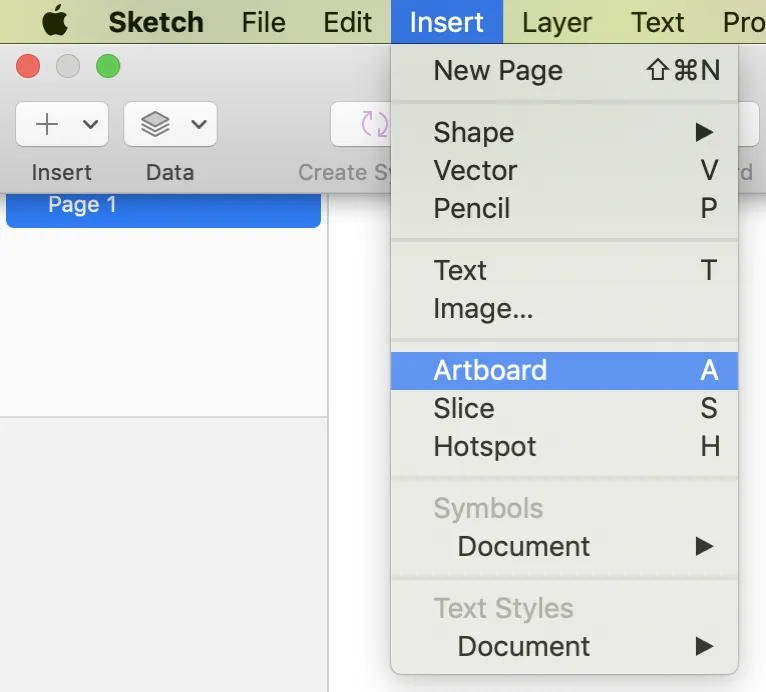766x692 pixels.
Task: Open the Sketch application menu
Action: tap(155, 21)
